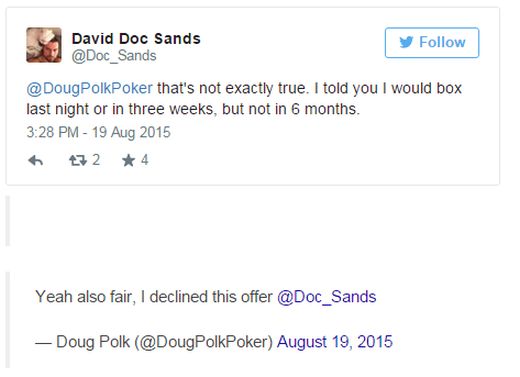This screenshot has width=520, height=377.
Task: Open @Doc_Sands mention in Doug Polk's reply
Action: coord(326,297)
